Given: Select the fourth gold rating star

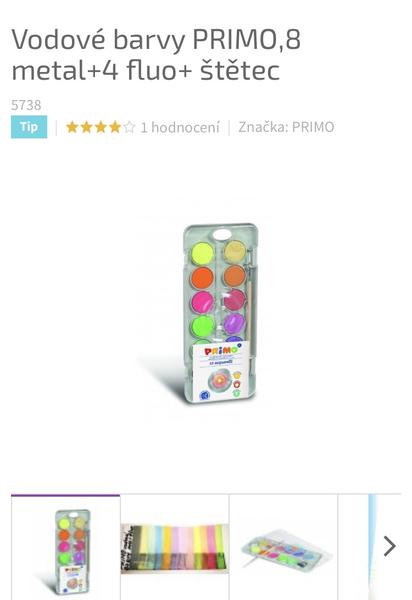Looking at the screenshot, I should (x=115, y=127).
